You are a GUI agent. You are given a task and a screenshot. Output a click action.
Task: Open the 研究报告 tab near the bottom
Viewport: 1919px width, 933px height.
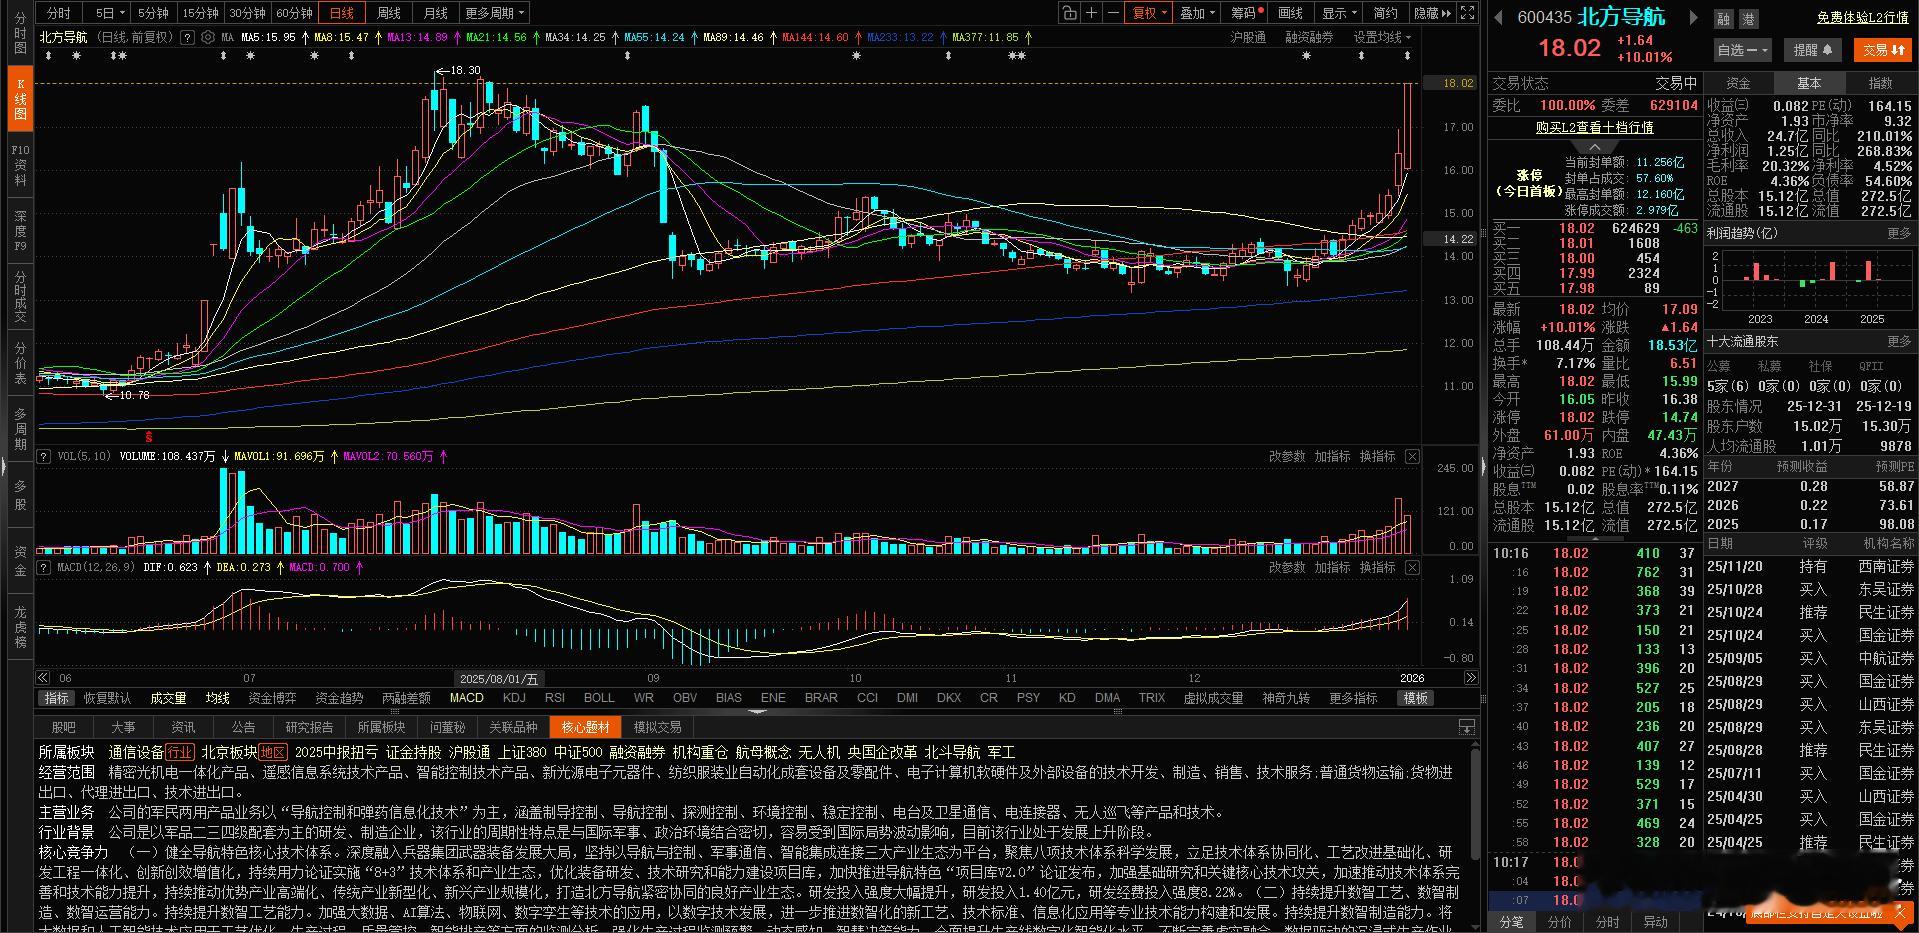point(310,727)
